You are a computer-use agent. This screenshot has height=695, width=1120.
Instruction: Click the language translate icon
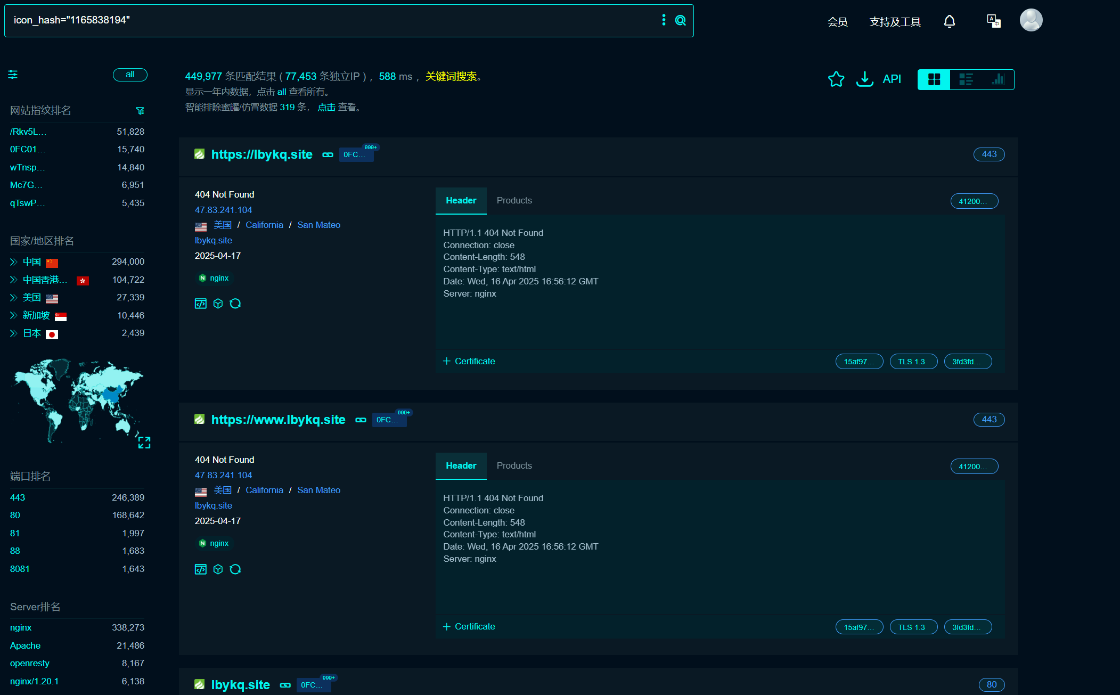[994, 21]
